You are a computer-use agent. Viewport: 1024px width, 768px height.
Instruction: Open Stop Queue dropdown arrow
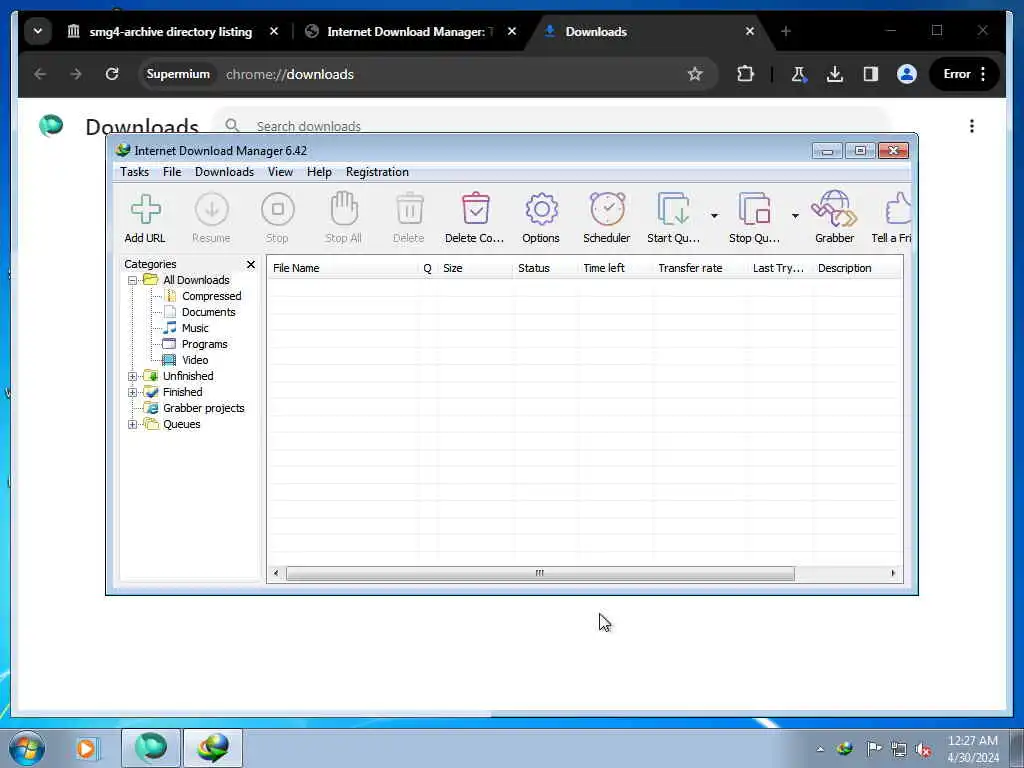tap(795, 216)
